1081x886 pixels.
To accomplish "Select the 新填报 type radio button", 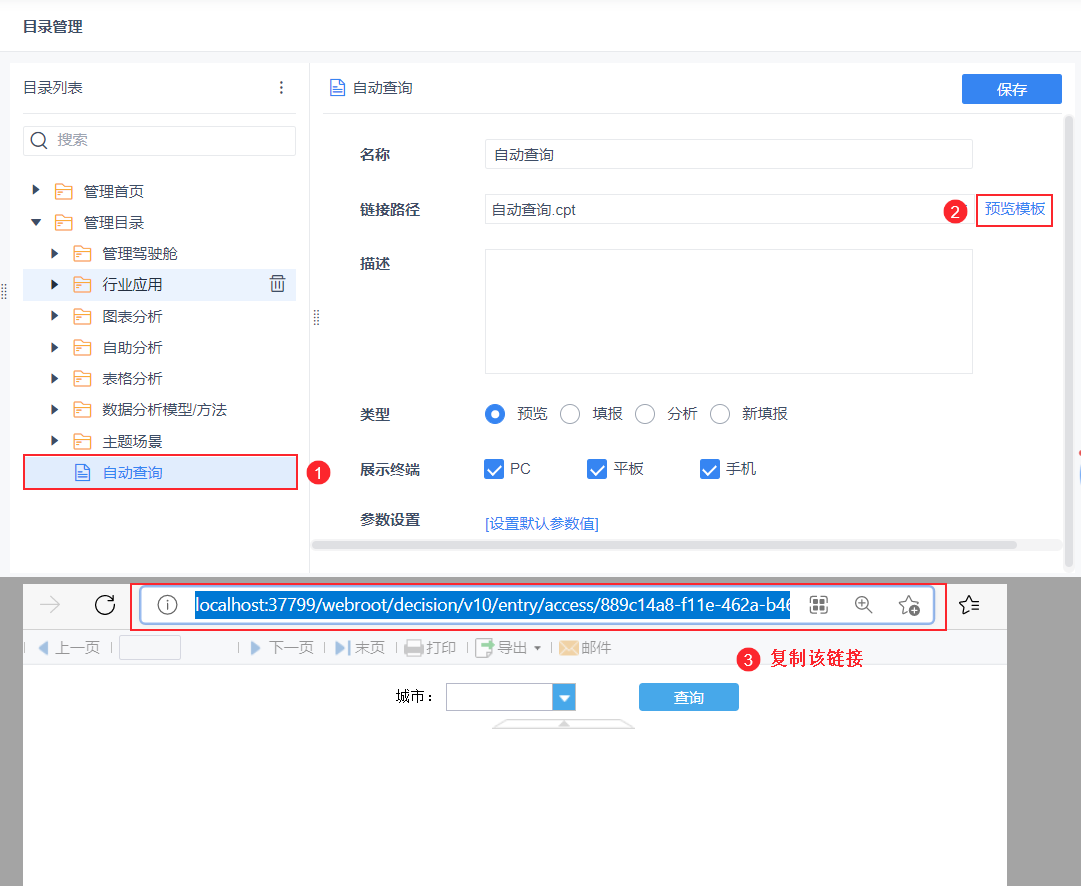I will 720,414.
